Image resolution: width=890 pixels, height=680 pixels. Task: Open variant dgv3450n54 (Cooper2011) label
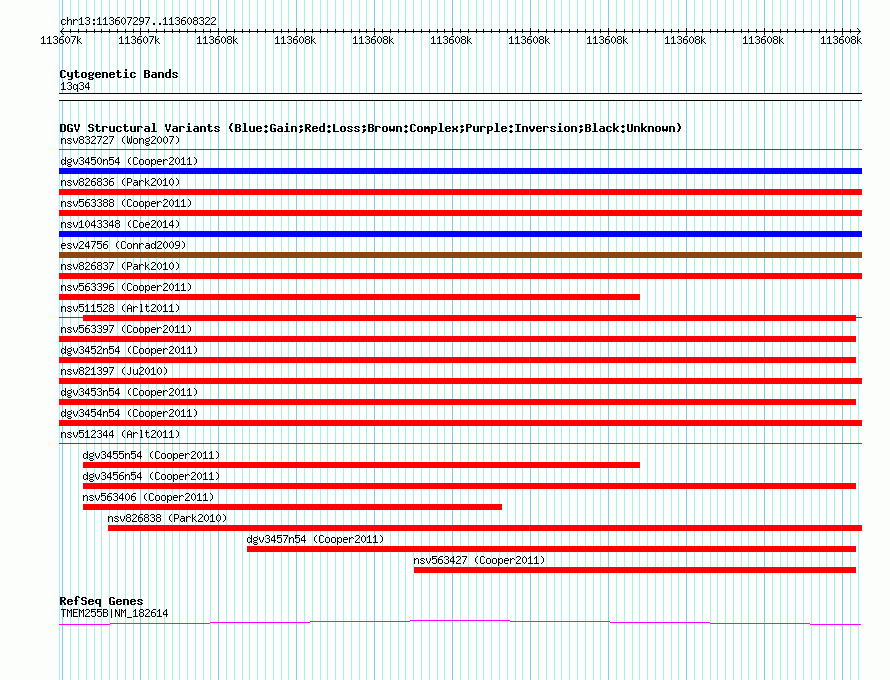point(129,161)
